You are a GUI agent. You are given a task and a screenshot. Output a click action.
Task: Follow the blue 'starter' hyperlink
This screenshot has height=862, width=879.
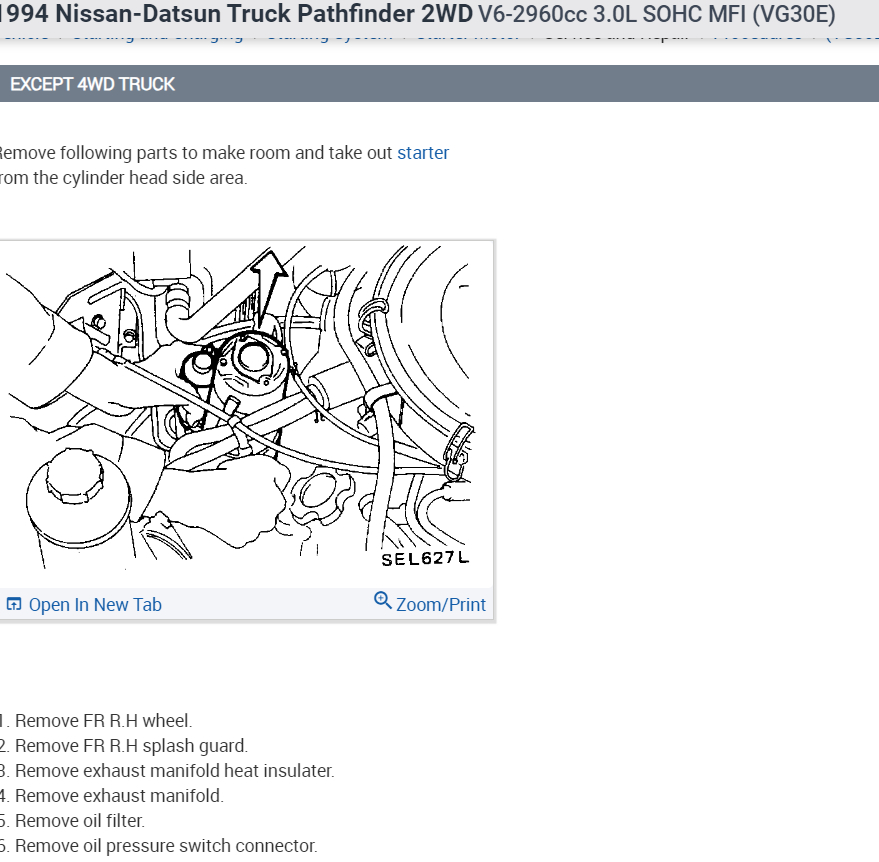tap(423, 152)
